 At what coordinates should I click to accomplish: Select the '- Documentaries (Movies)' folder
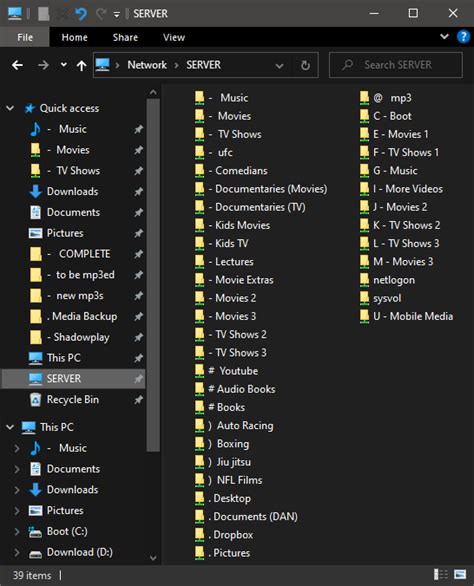[x=261, y=189]
